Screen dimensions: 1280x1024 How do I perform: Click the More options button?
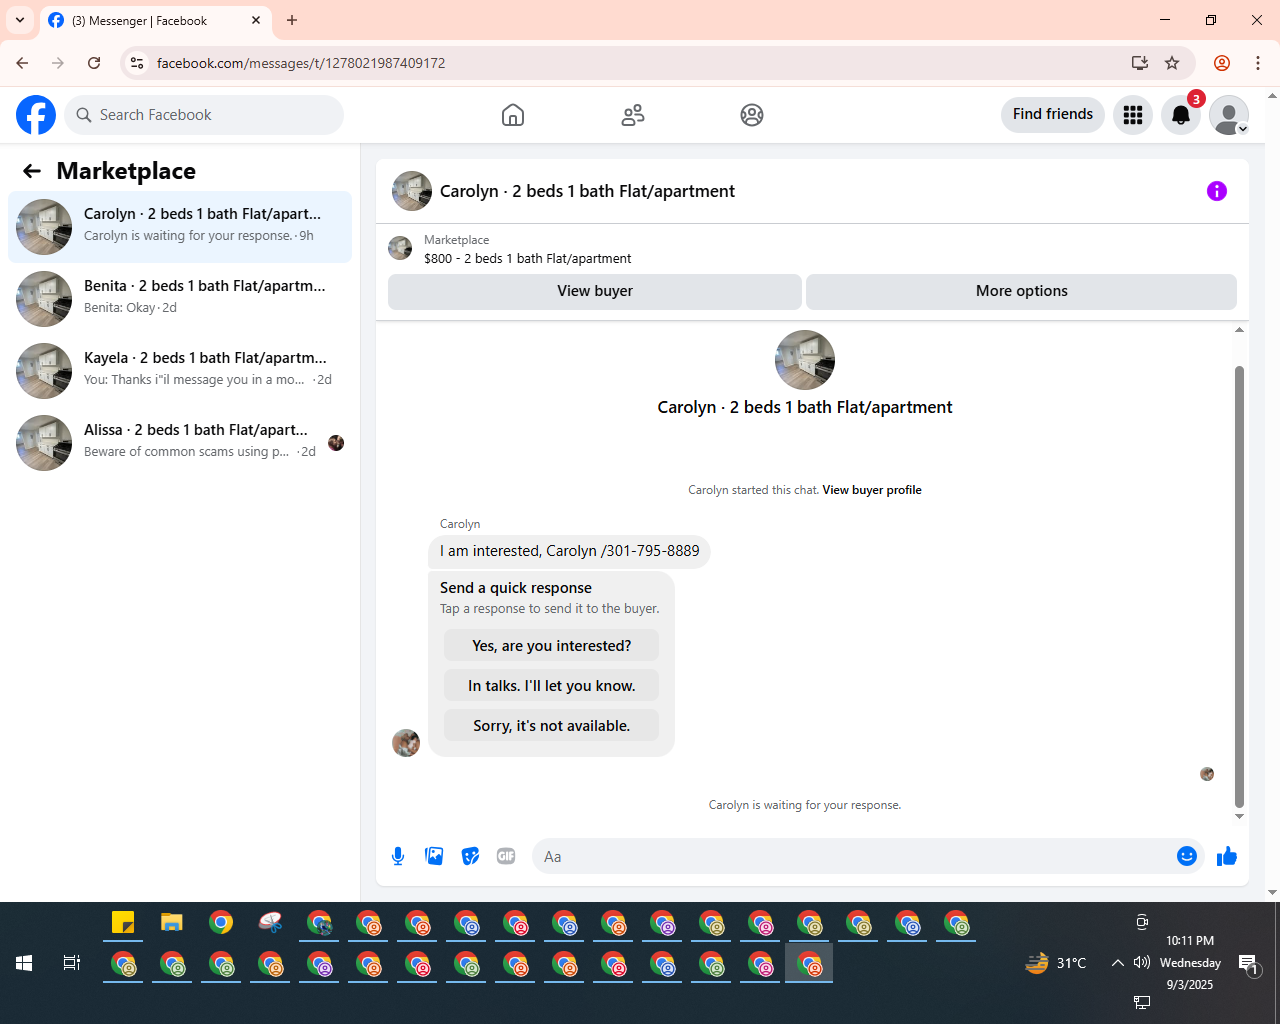point(1022,291)
